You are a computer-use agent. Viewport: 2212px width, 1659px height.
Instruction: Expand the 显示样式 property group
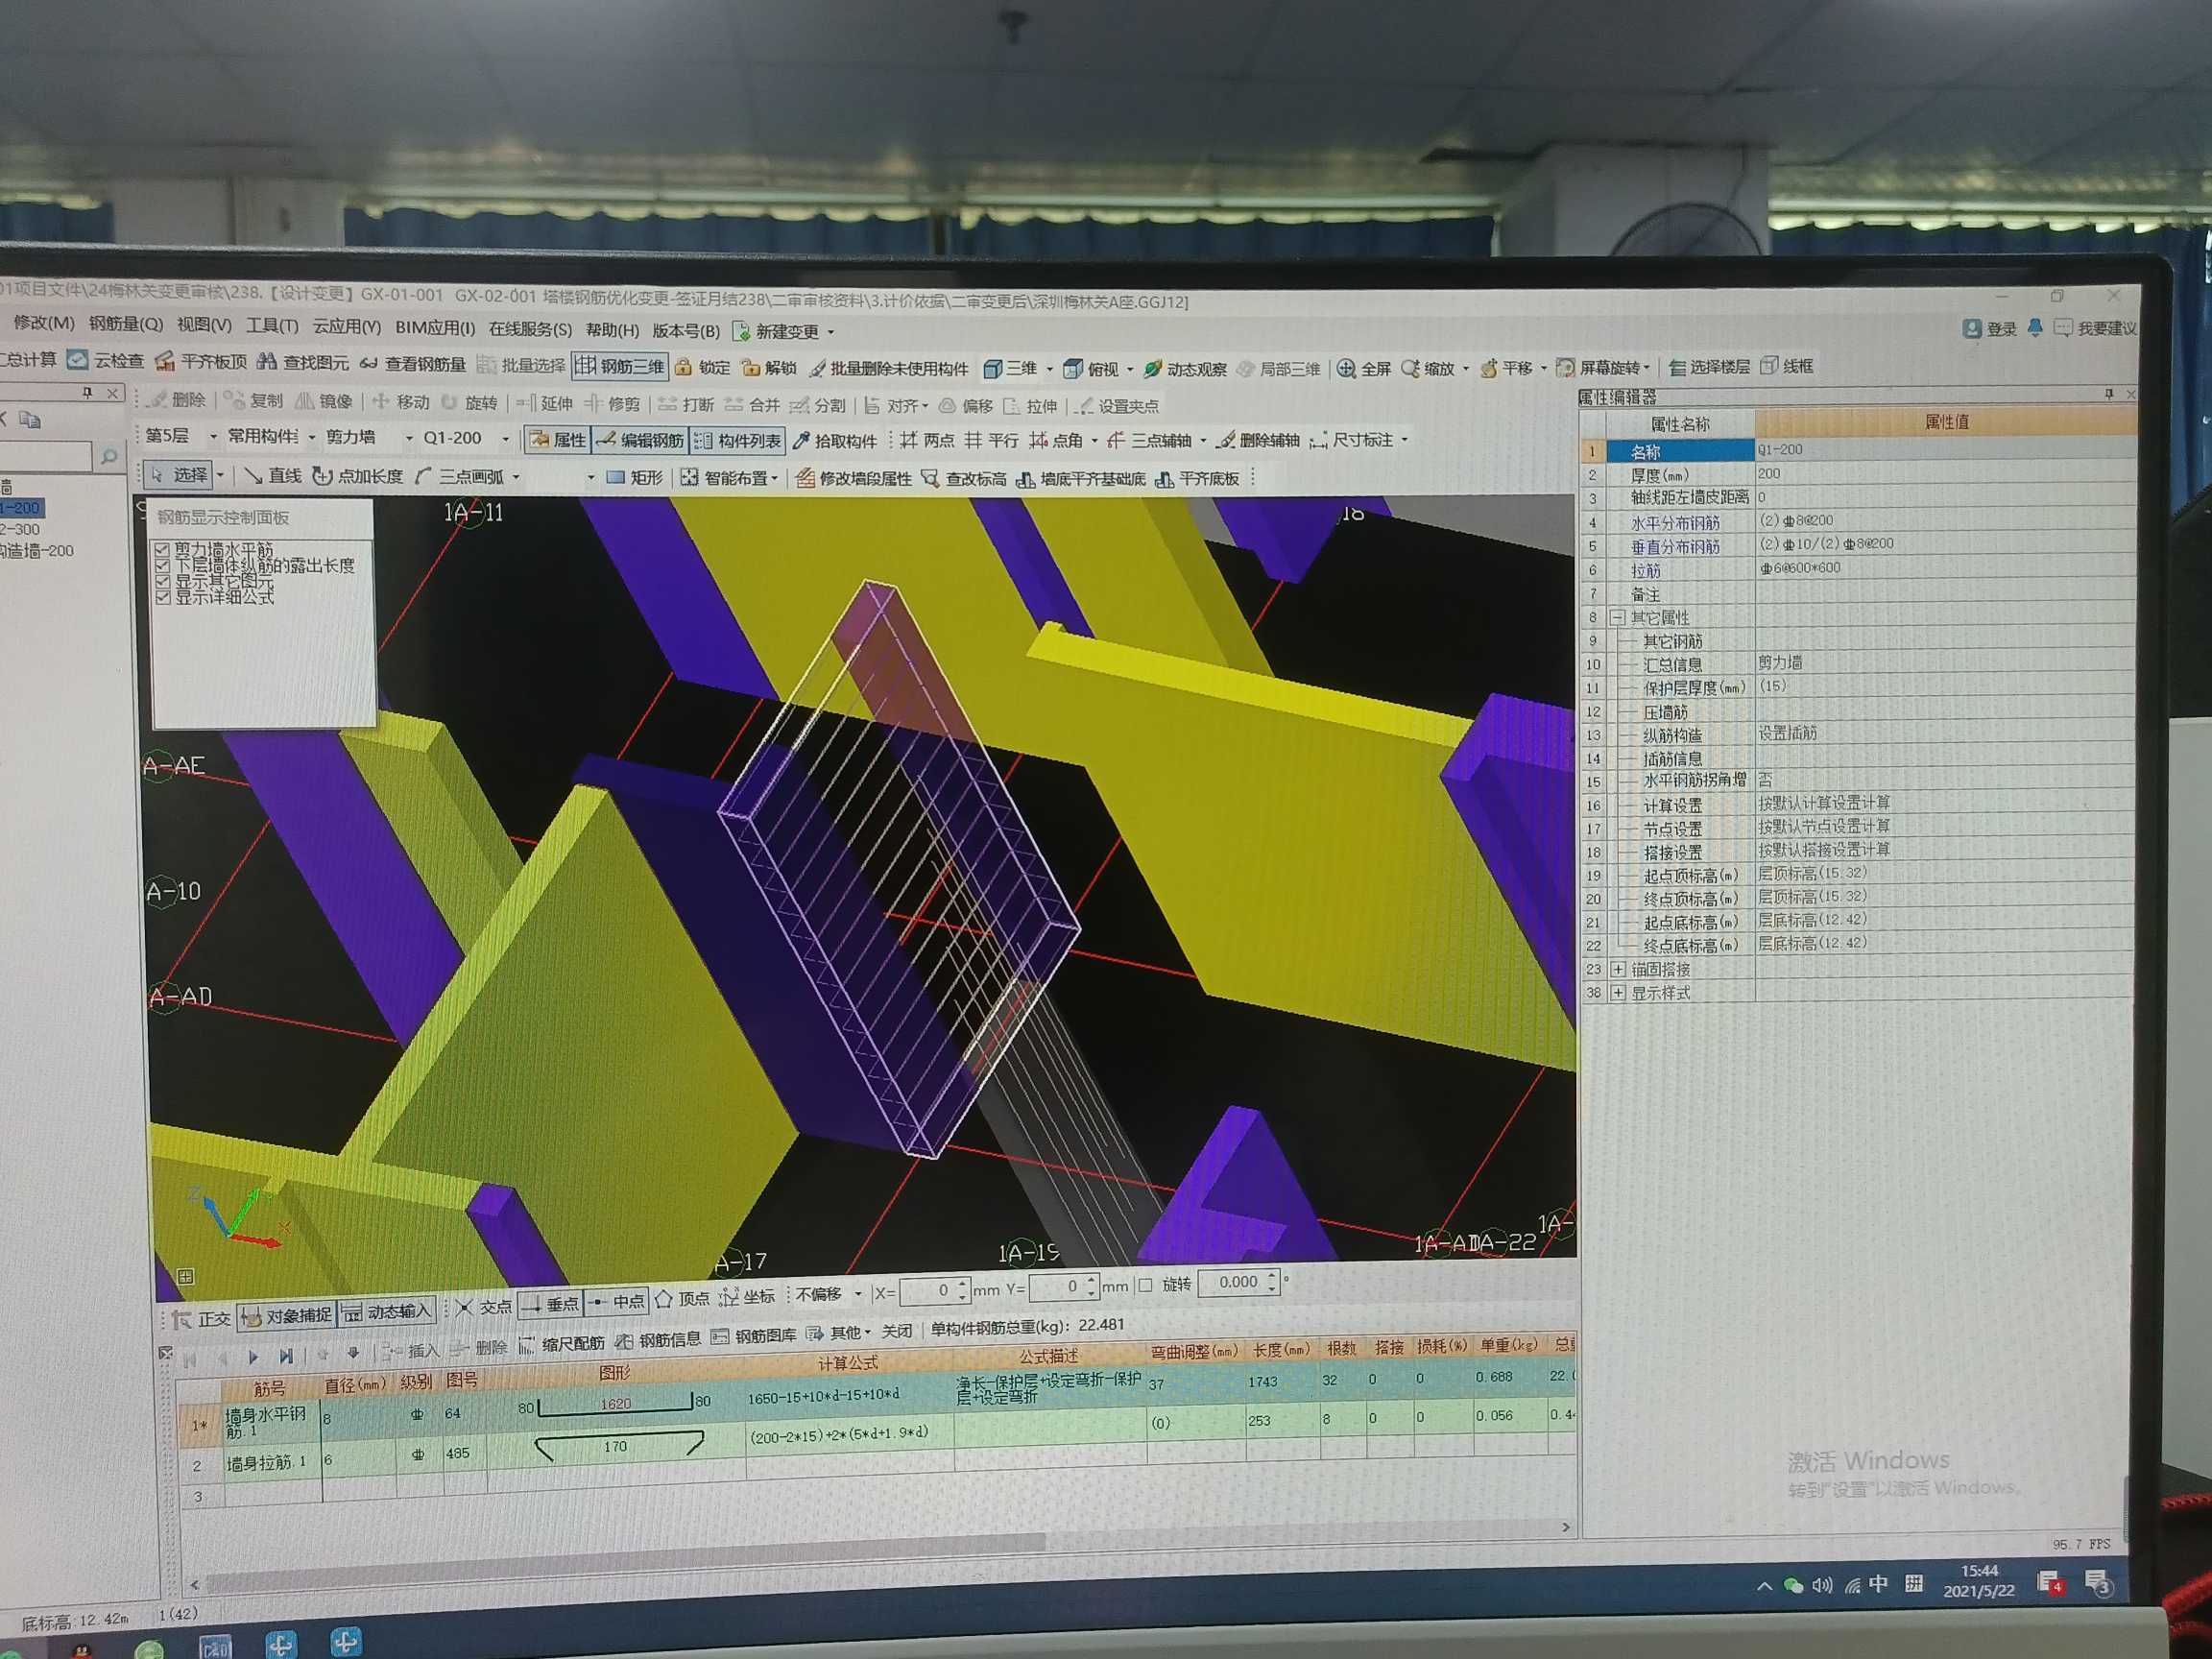click(x=1618, y=993)
